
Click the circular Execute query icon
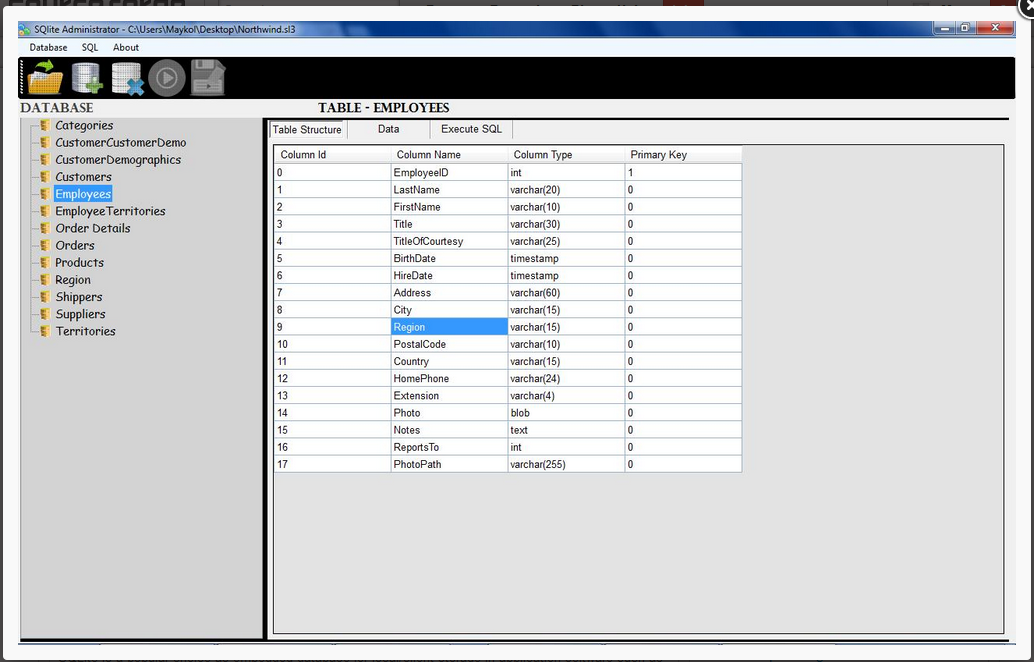[166, 76]
